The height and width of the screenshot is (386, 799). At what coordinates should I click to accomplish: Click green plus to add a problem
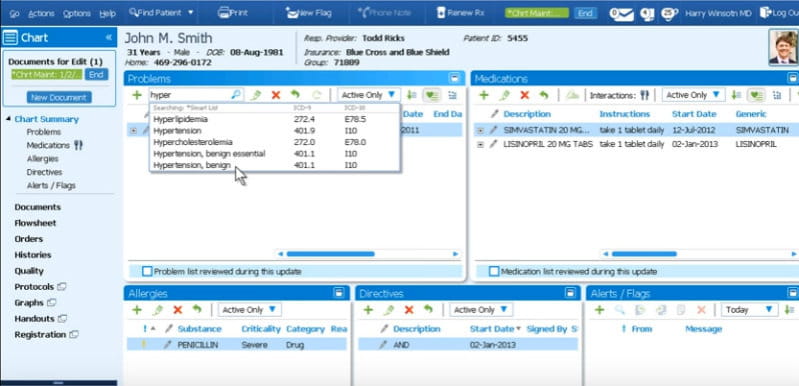tap(137, 95)
